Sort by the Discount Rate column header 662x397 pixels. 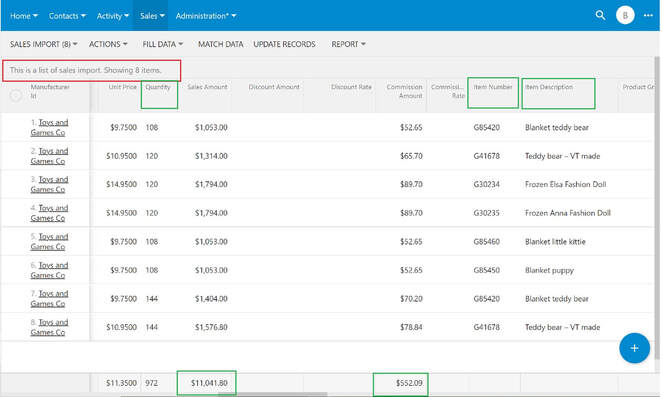[351, 87]
